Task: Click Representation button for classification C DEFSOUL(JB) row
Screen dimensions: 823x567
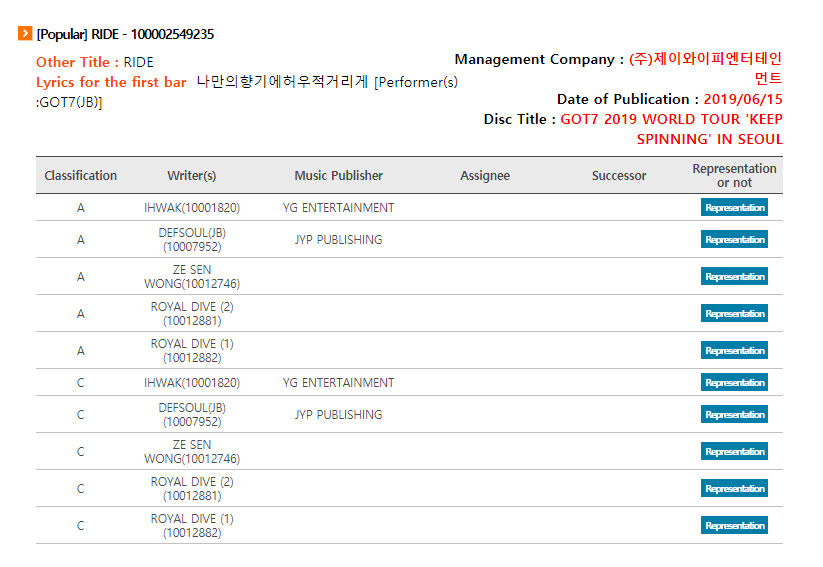Action: [734, 414]
